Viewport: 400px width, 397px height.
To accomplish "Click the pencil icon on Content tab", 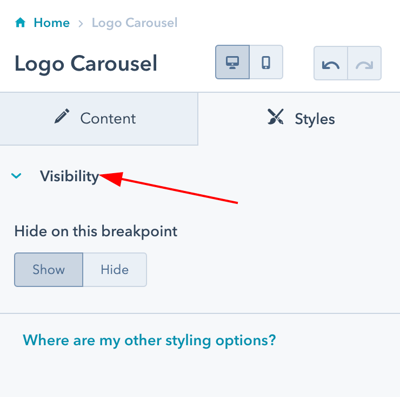I will coord(62,116).
